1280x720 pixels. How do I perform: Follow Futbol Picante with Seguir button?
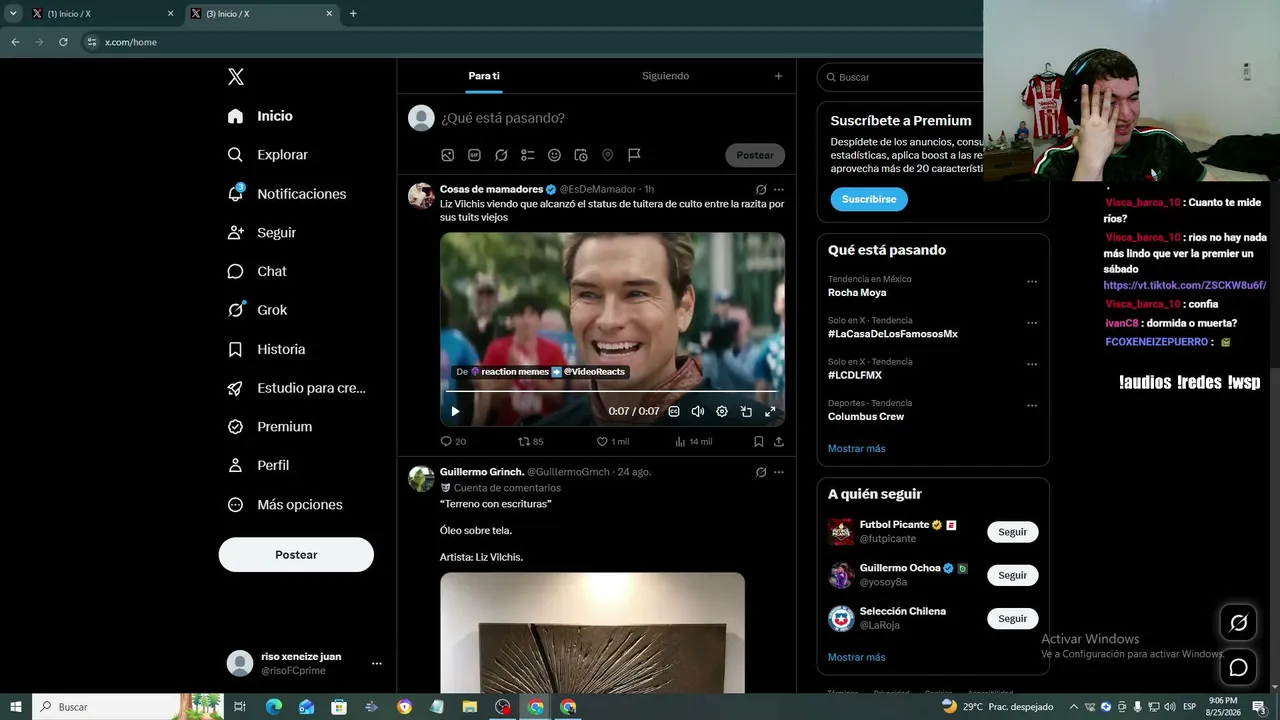coord(1013,532)
